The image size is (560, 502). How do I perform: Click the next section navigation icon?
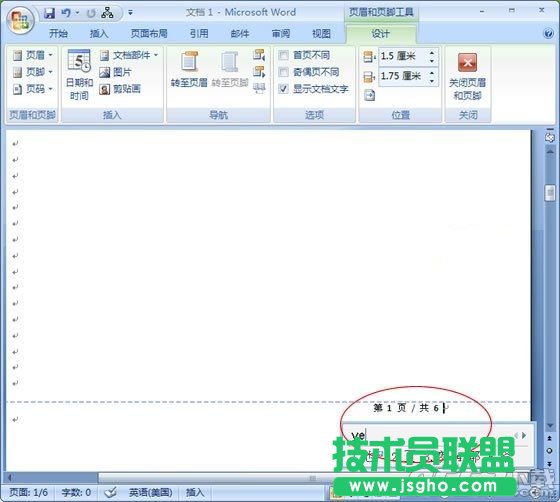[x=259, y=71]
